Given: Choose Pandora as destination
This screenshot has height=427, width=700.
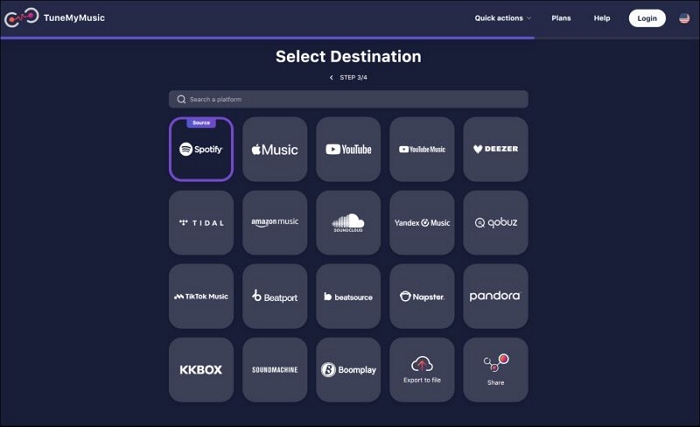Looking at the screenshot, I should [496, 296].
